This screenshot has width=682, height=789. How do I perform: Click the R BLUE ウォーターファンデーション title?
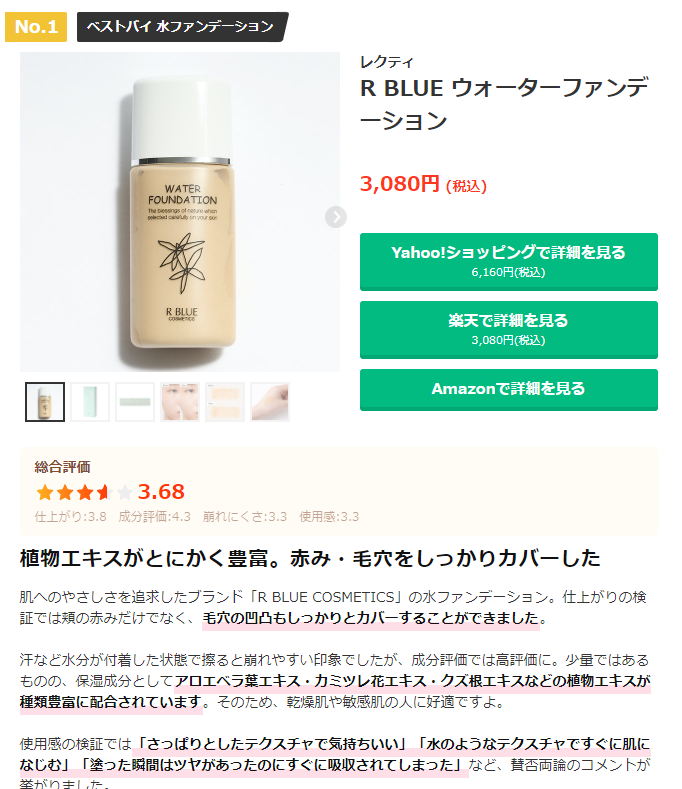[504, 104]
